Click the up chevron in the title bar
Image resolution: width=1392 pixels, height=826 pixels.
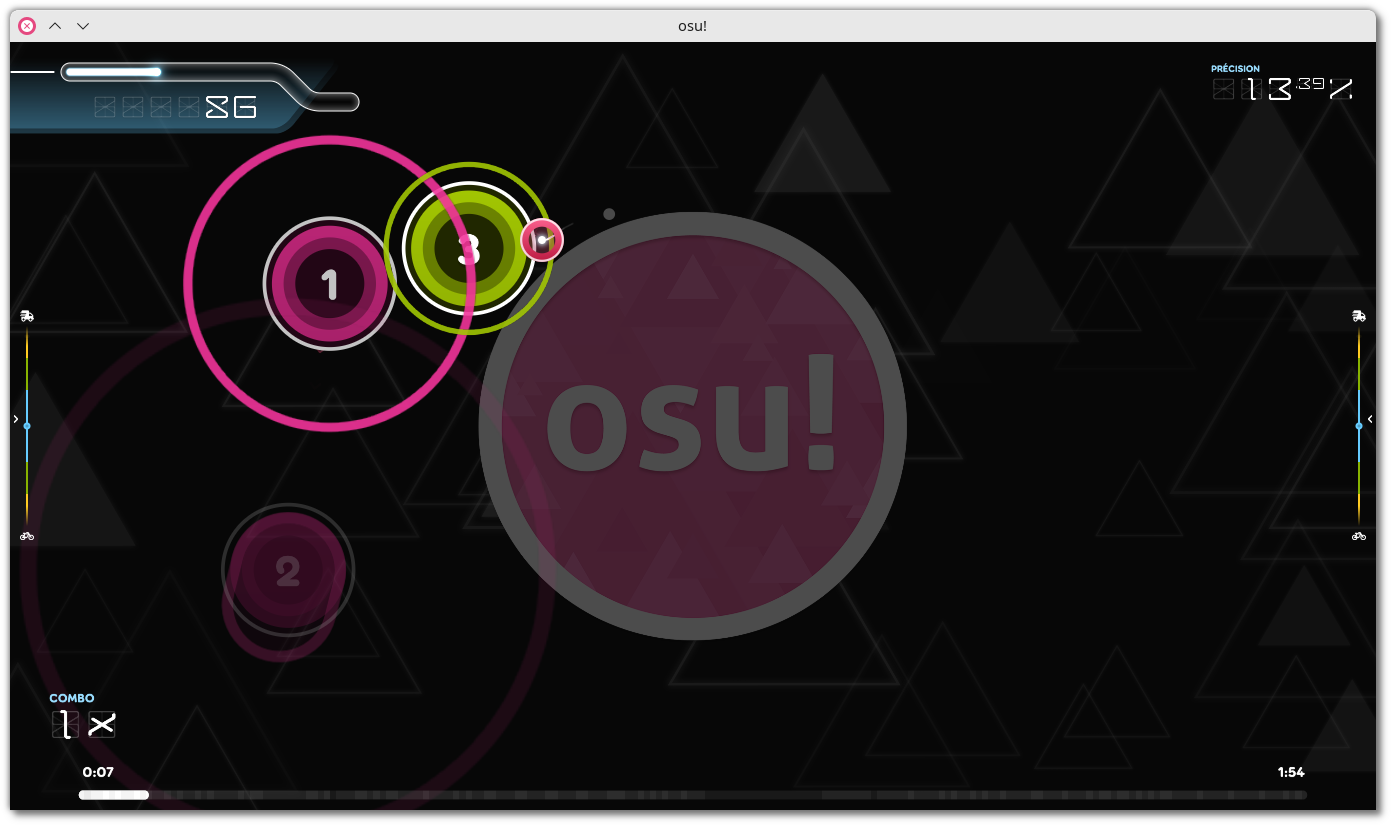55,26
